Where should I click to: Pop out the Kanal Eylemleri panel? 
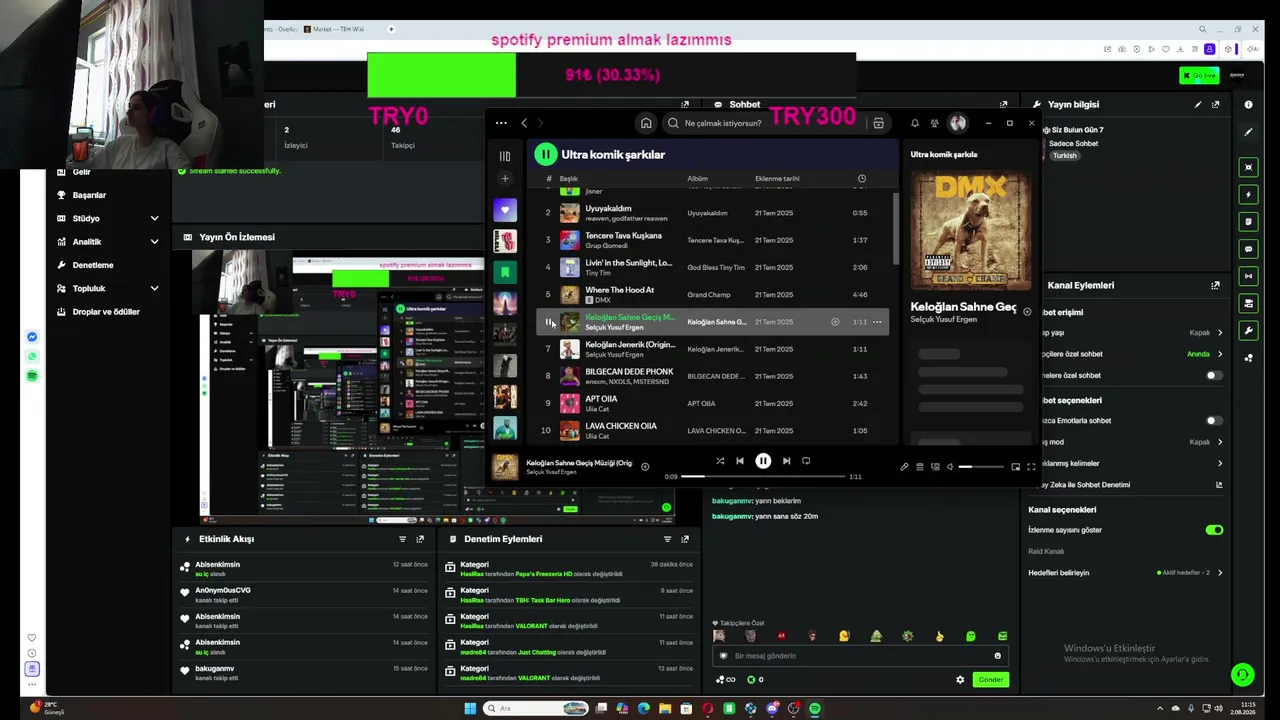pyautogui.click(x=1216, y=285)
